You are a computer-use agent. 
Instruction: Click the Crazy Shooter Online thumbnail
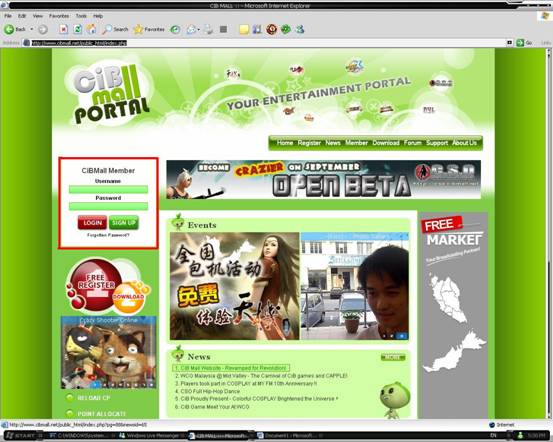[x=108, y=352]
